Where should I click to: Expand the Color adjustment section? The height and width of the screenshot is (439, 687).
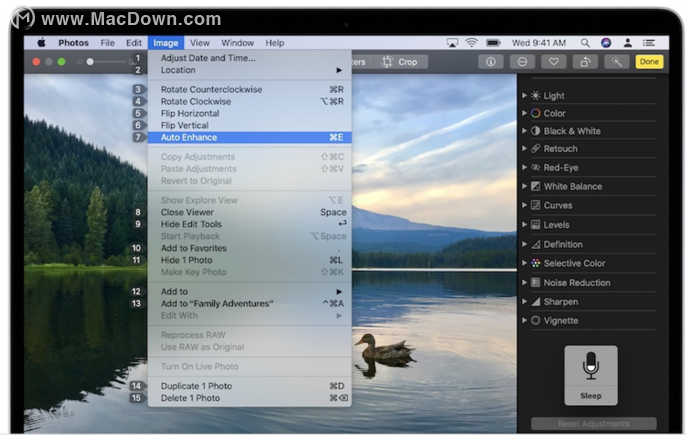pyautogui.click(x=524, y=113)
